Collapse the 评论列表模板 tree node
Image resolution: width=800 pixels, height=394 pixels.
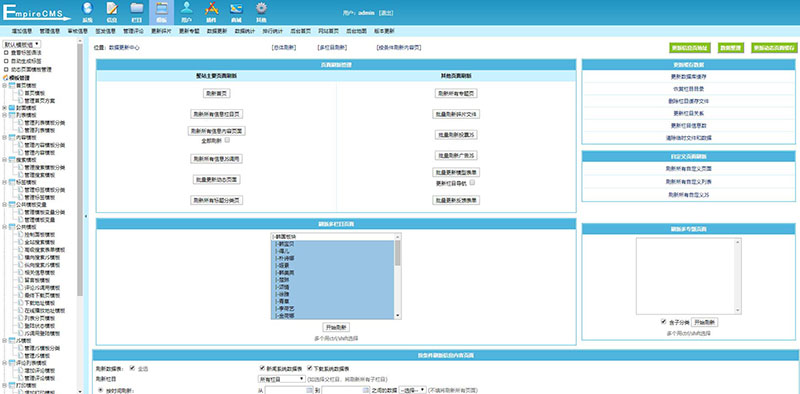coord(5,363)
